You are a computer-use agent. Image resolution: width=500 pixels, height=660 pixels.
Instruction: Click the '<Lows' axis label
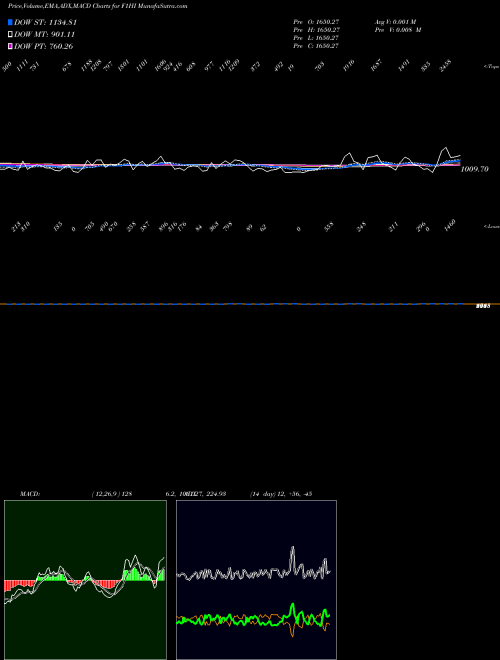coord(492,226)
